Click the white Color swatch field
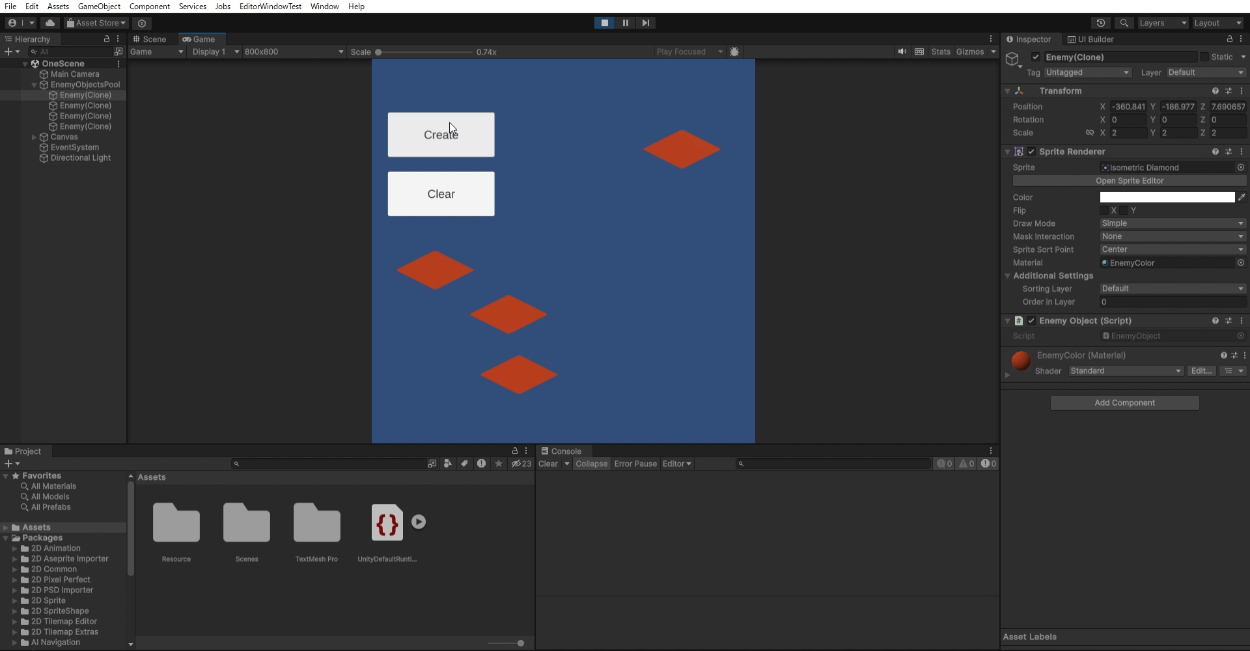 pyautogui.click(x=1166, y=198)
